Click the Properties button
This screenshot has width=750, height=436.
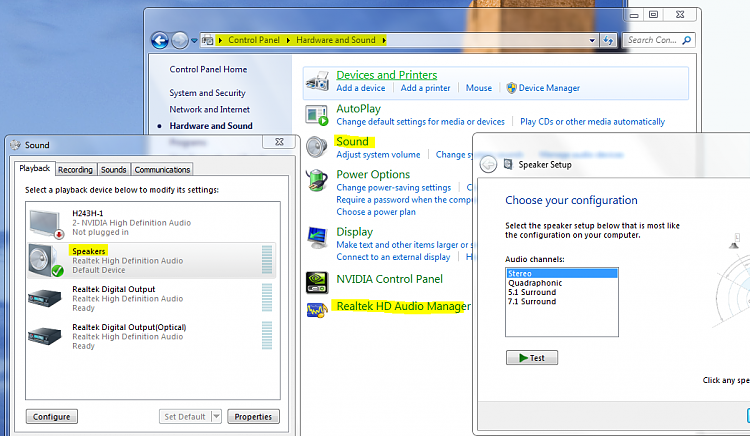click(254, 416)
